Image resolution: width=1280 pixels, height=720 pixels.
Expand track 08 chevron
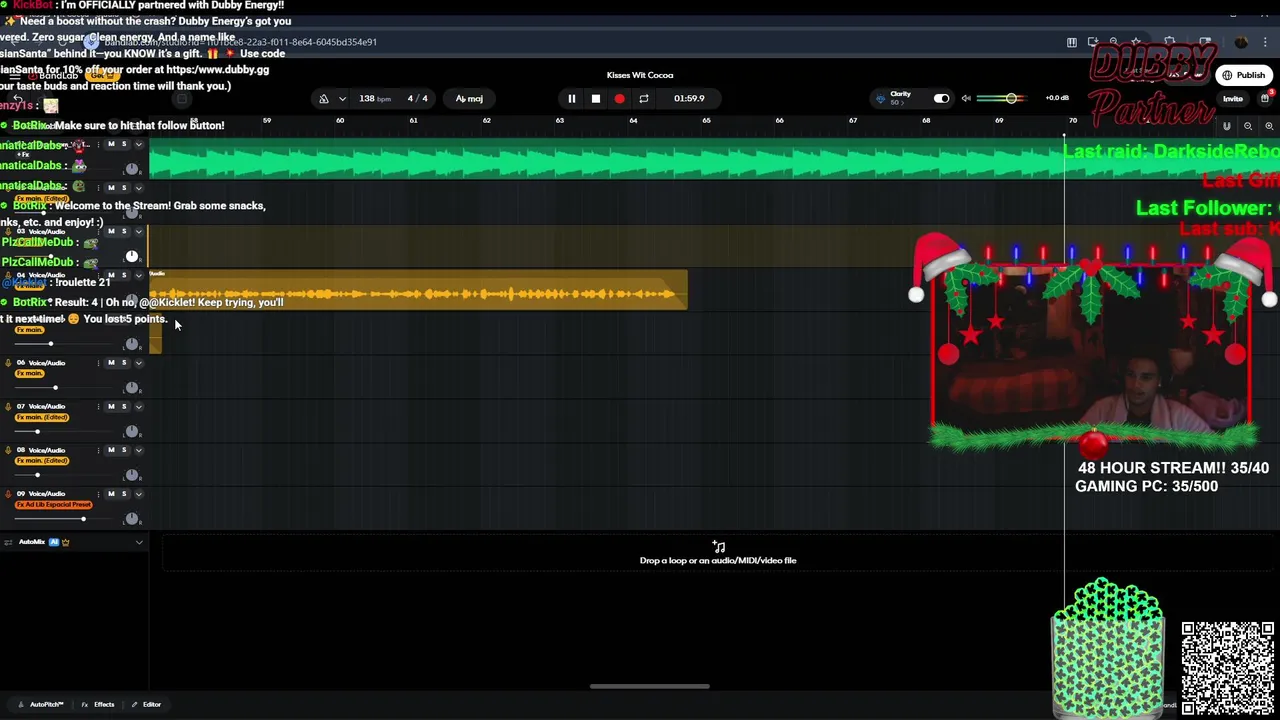coord(139,450)
